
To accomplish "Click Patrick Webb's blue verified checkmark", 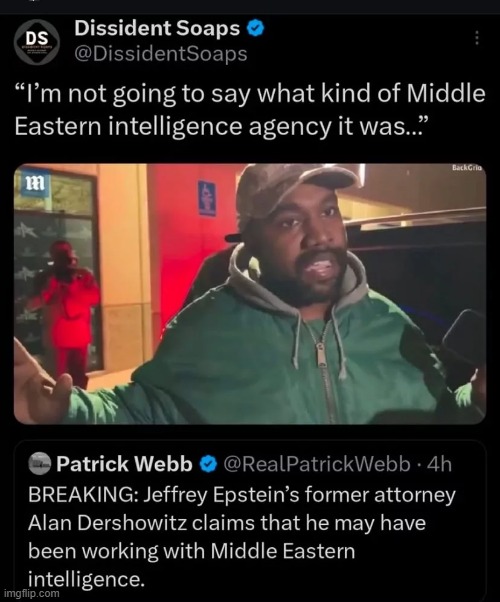I will pos(208,464).
